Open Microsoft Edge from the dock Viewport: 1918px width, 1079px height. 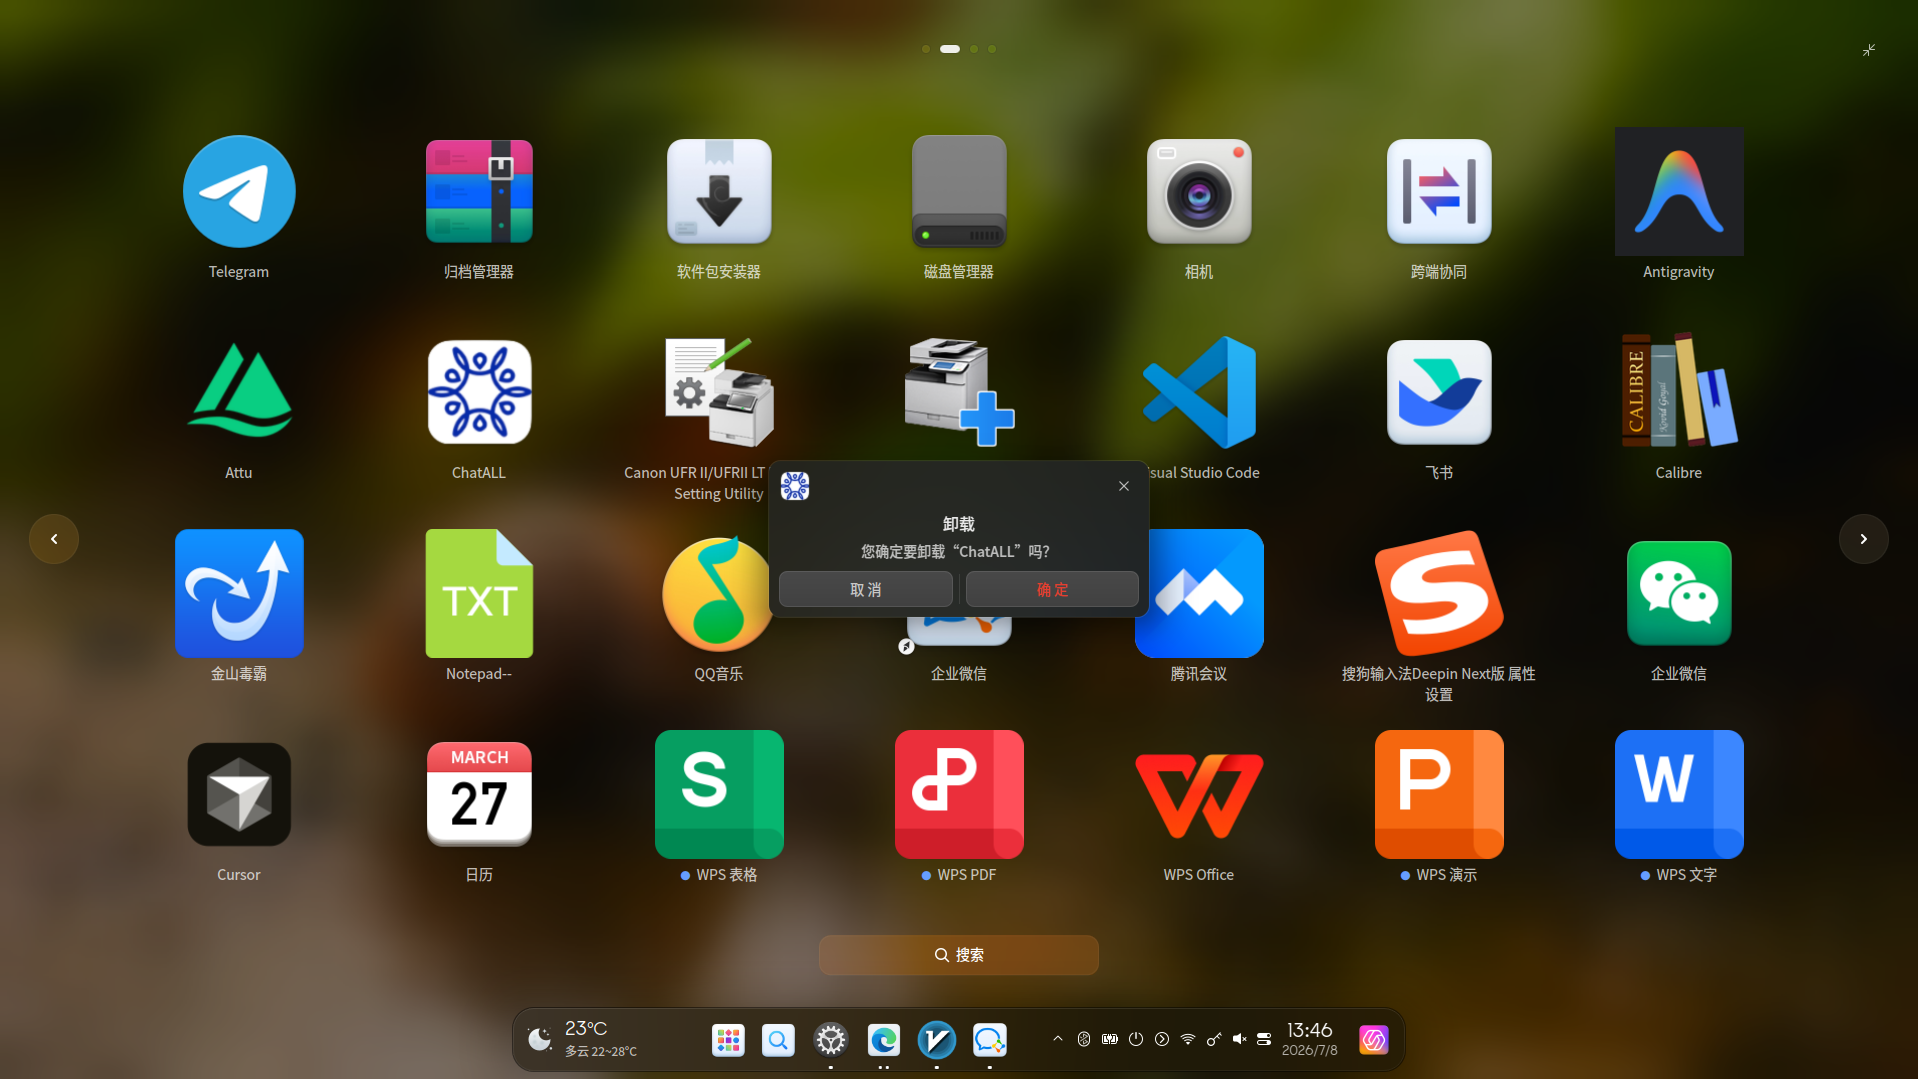884,1040
